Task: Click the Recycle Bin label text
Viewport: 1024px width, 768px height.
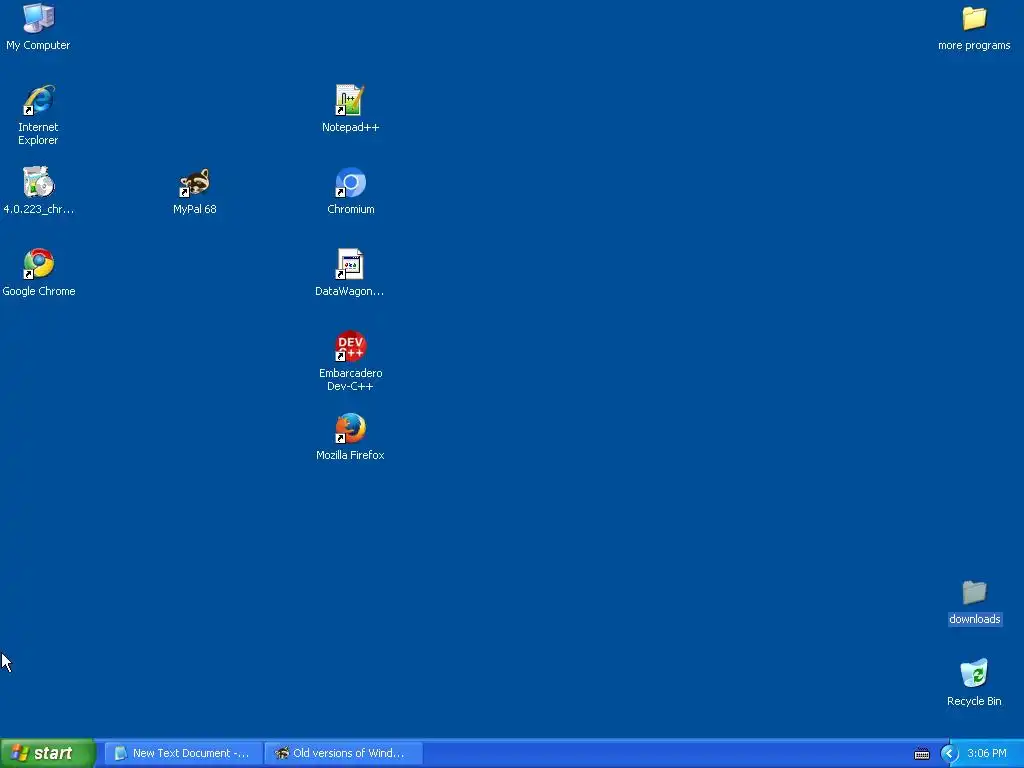Action: tap(974, 701)
